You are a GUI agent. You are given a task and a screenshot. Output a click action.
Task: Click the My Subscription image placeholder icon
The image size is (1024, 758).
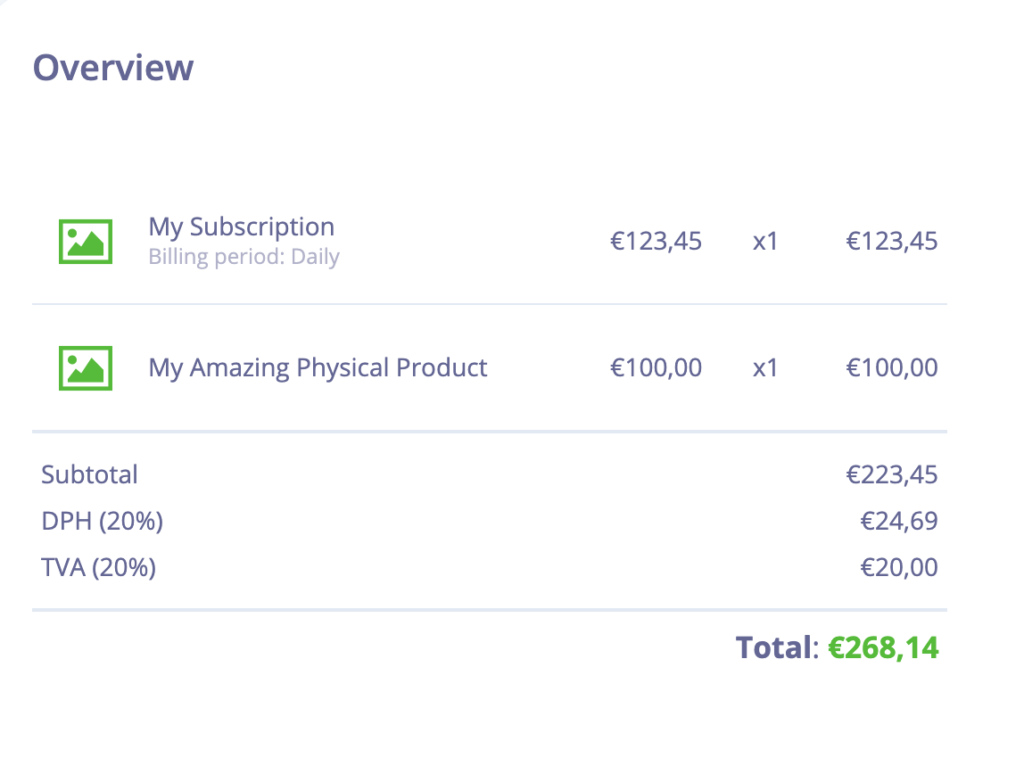click(85, 241)
